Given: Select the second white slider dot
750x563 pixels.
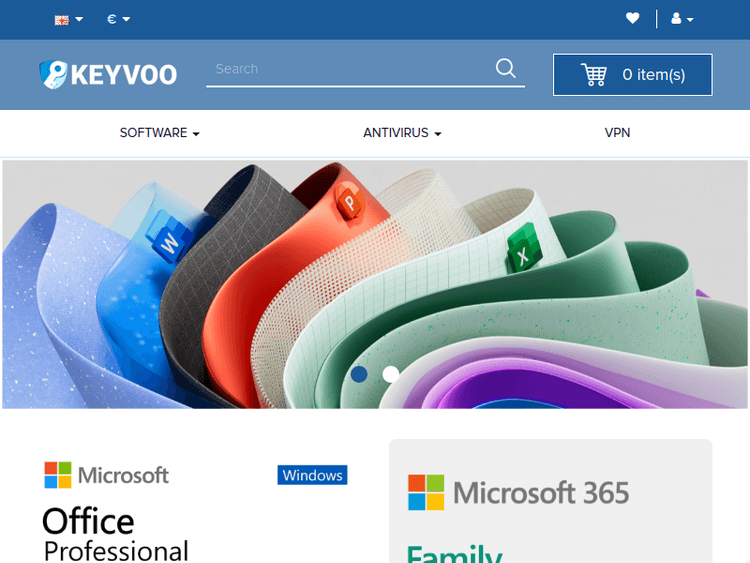Looking at the screenshot, I should click(x=390, y=374).
